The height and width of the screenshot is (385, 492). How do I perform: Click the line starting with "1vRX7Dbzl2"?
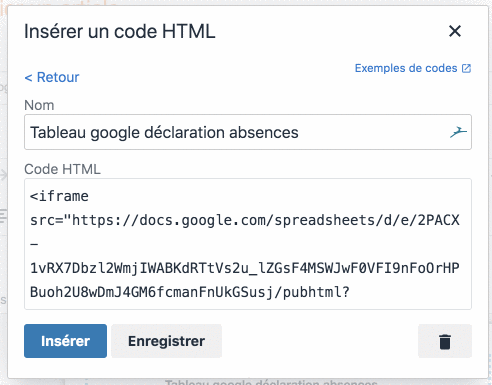[x=245, y=268]
